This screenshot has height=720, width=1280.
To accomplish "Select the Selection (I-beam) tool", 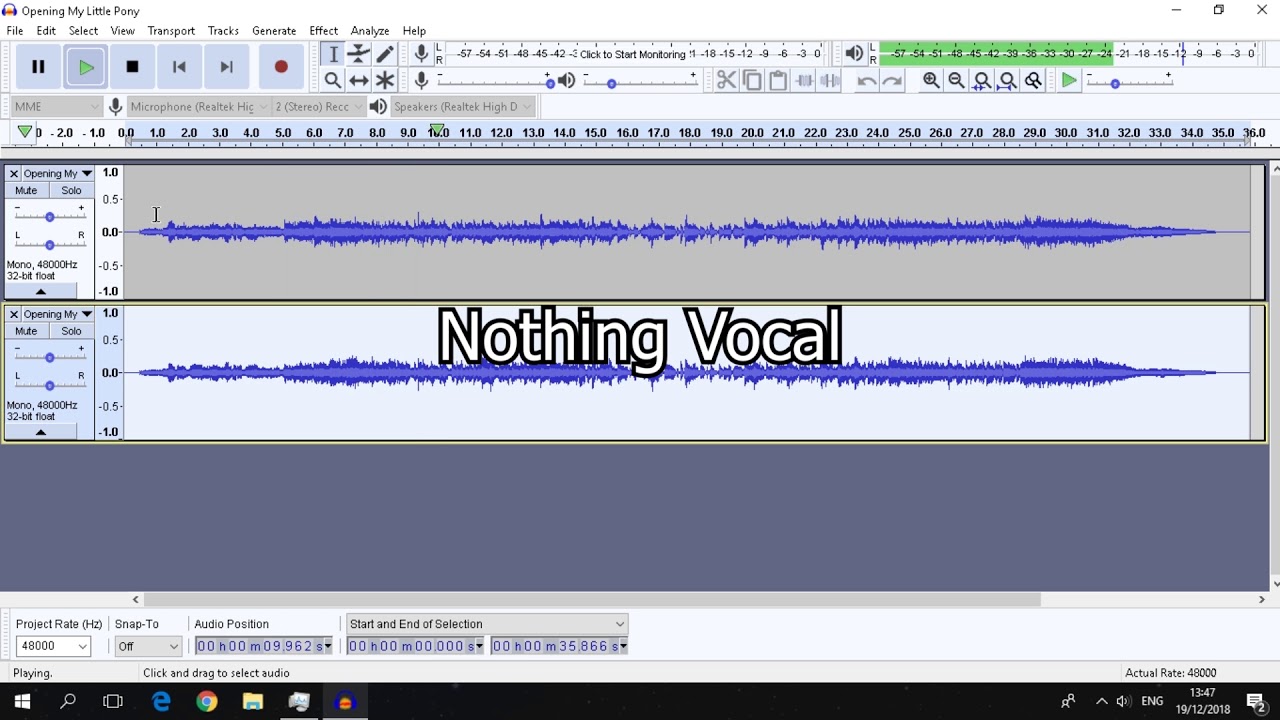I will (x=333, y=54).
